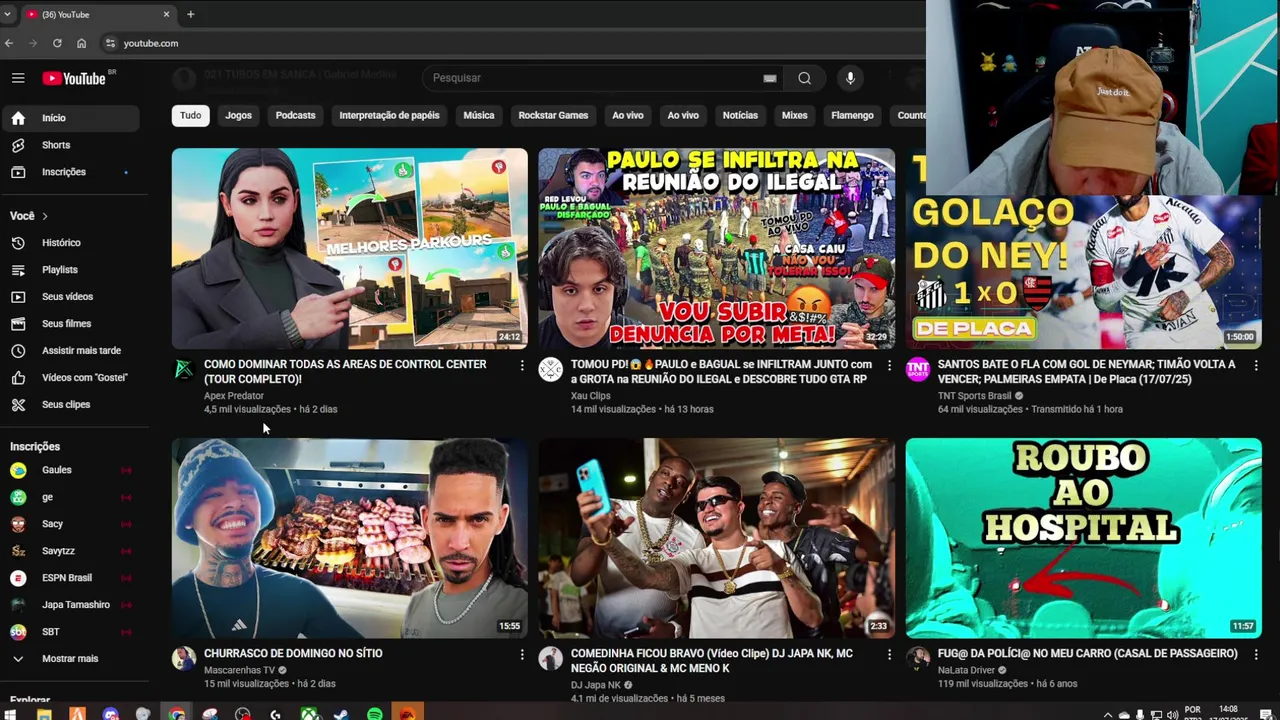Select the Flamengo filter chip

coord(852,115)
